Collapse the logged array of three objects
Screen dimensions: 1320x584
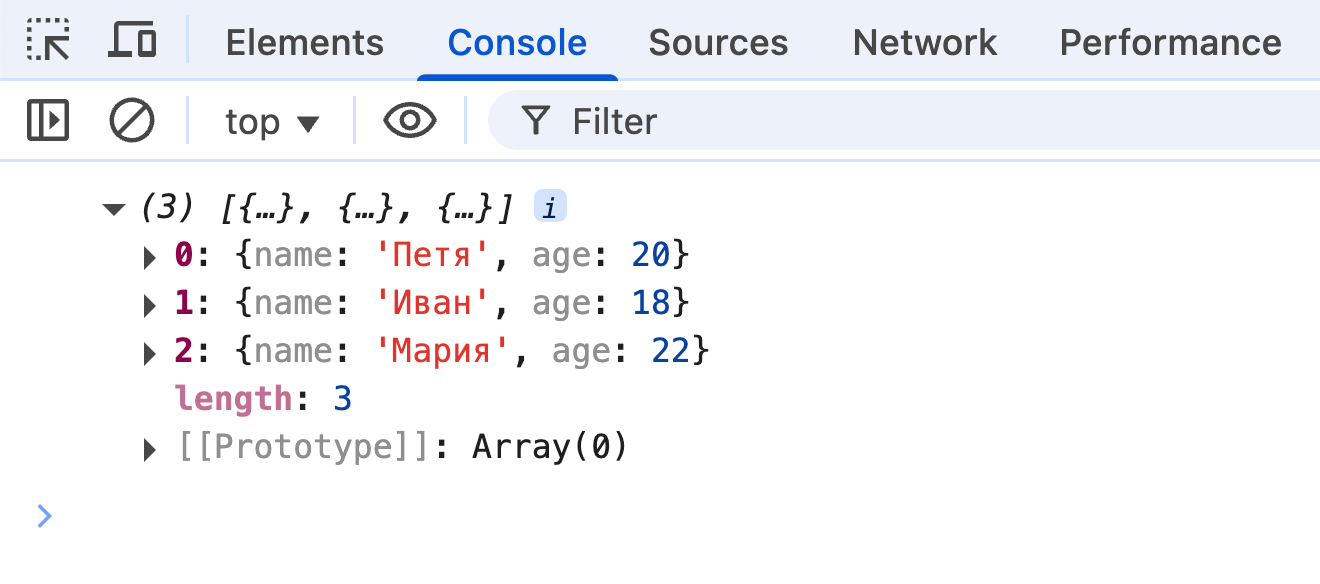[x=114, y=209]
